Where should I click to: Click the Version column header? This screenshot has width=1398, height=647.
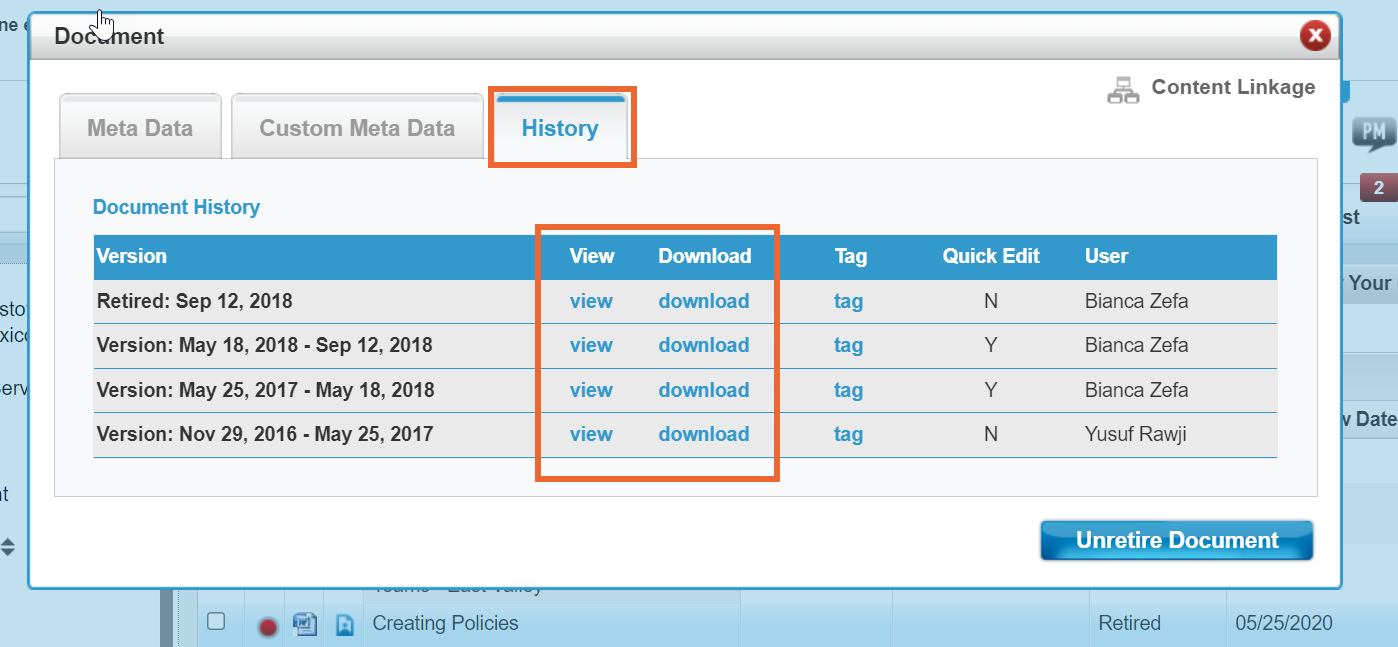(x=132, y=256)
